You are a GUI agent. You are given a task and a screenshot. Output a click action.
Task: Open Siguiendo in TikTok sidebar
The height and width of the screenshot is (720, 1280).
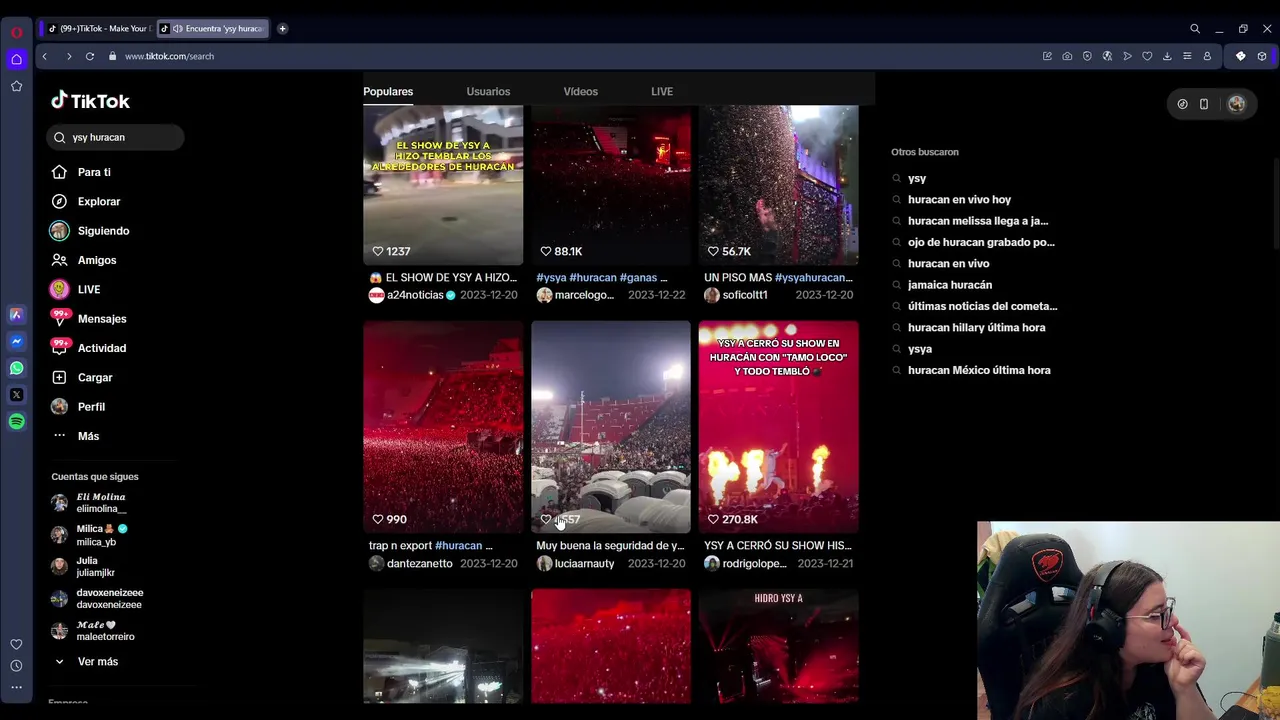[x=103, y=231]
